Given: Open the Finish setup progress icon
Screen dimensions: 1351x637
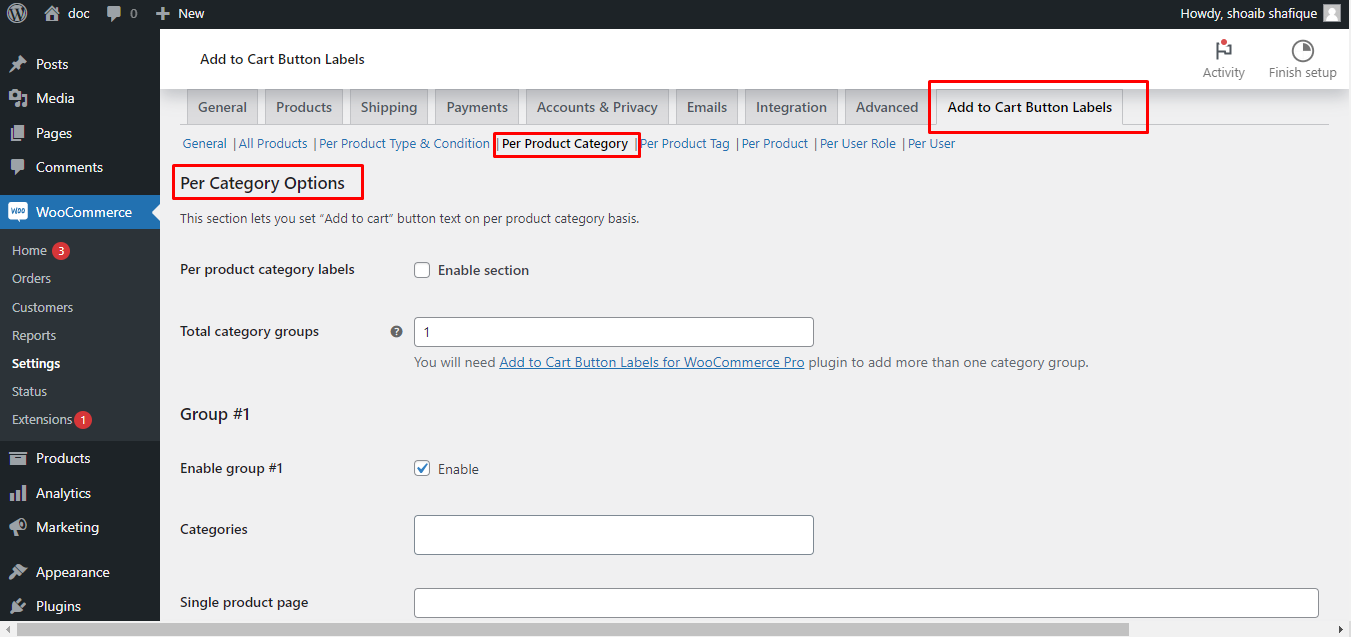Looking at the screenshot, I should [x=1302, y=59].
